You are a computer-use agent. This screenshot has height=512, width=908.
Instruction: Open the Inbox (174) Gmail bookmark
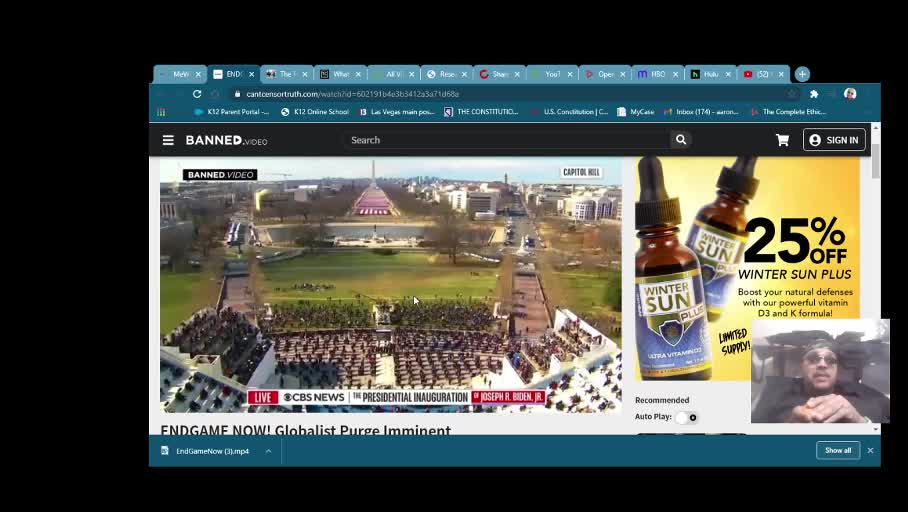701,112
